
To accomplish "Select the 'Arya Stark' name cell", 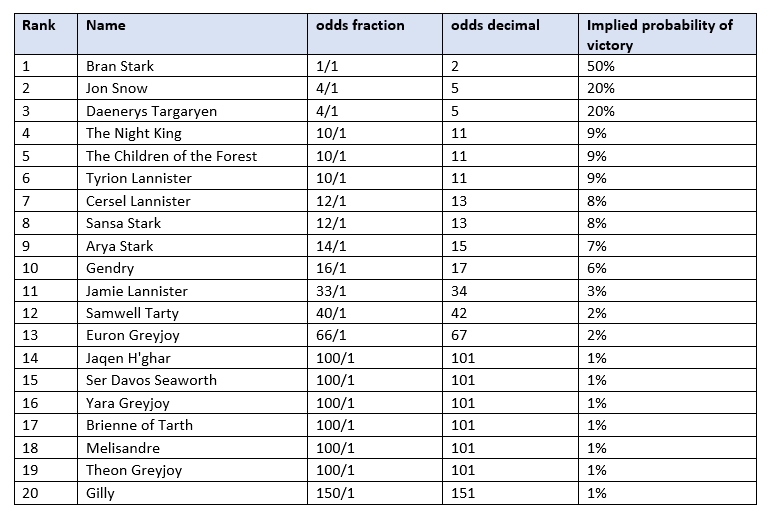I will point(120,246).
